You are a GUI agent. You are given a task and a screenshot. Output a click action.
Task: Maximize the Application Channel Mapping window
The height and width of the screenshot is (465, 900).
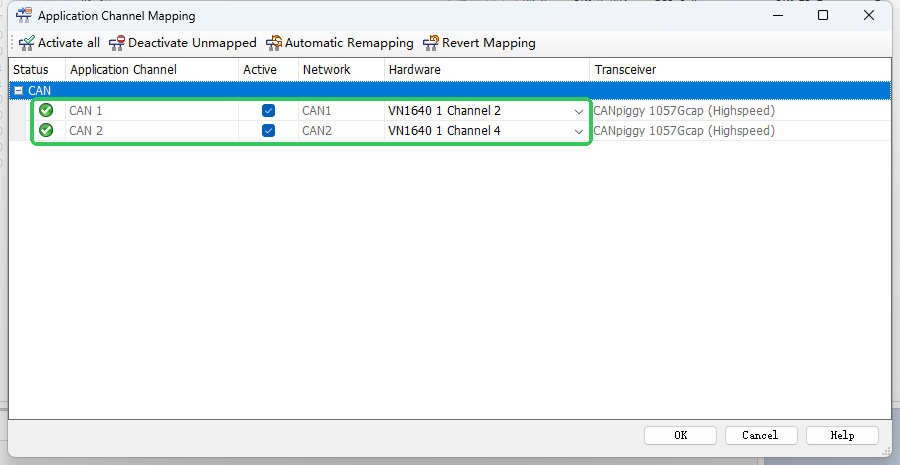point(823,16)
